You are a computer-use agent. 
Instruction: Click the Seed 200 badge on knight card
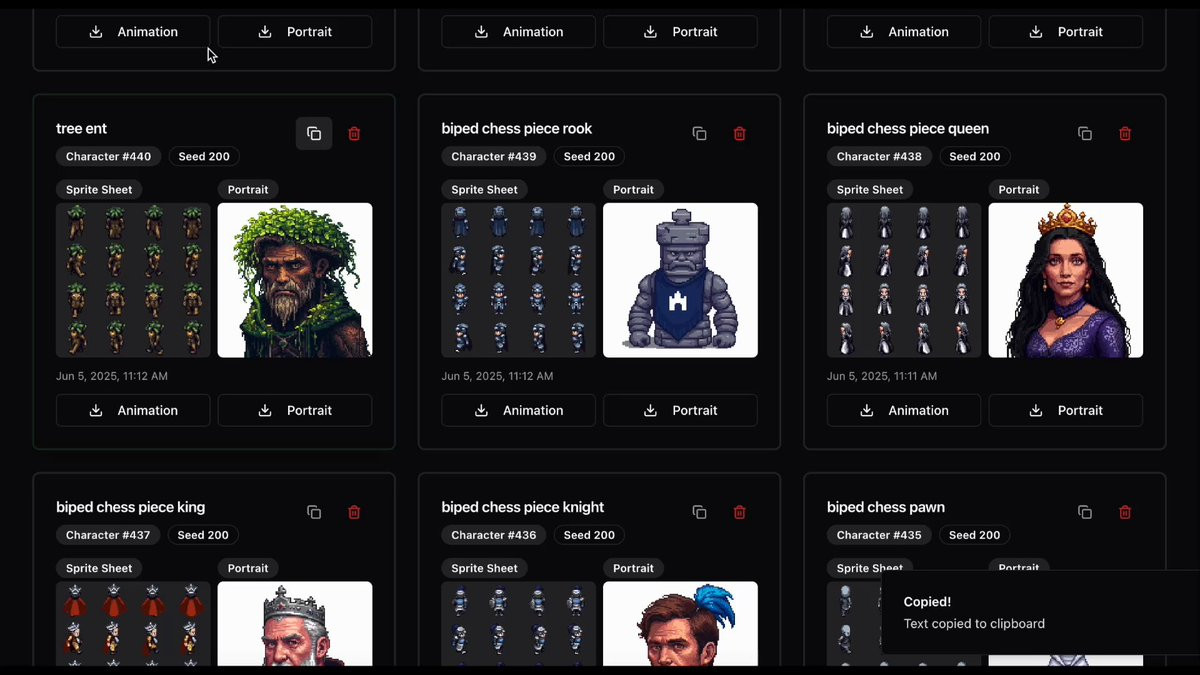(589, 535)
